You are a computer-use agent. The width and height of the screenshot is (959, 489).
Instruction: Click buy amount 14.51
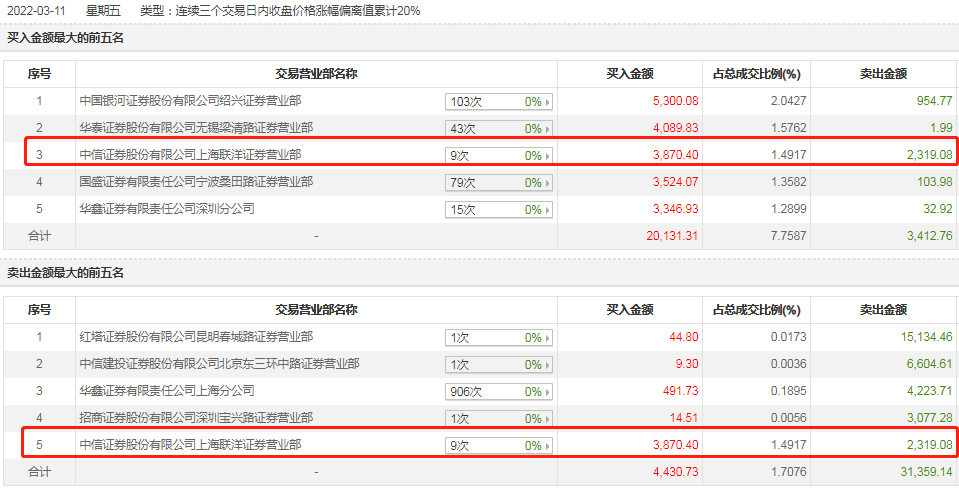[684, 417]
